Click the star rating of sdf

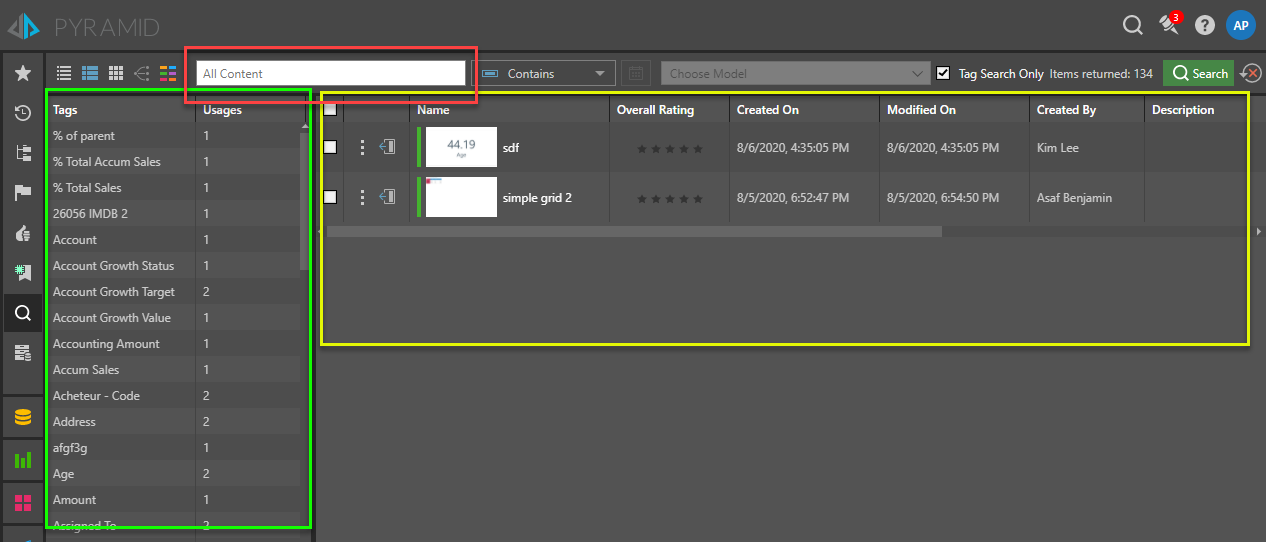670,149
